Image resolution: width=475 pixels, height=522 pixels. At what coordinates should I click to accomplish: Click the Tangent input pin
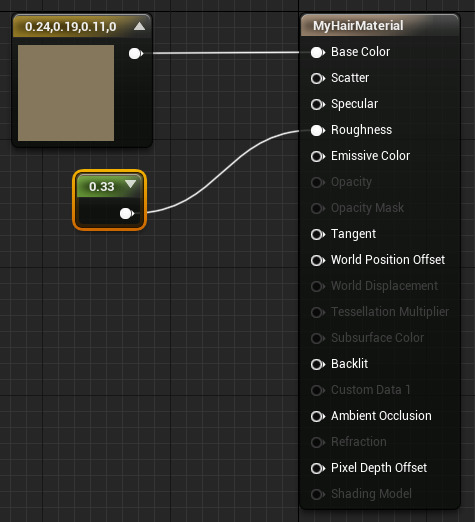pos(318,234)
